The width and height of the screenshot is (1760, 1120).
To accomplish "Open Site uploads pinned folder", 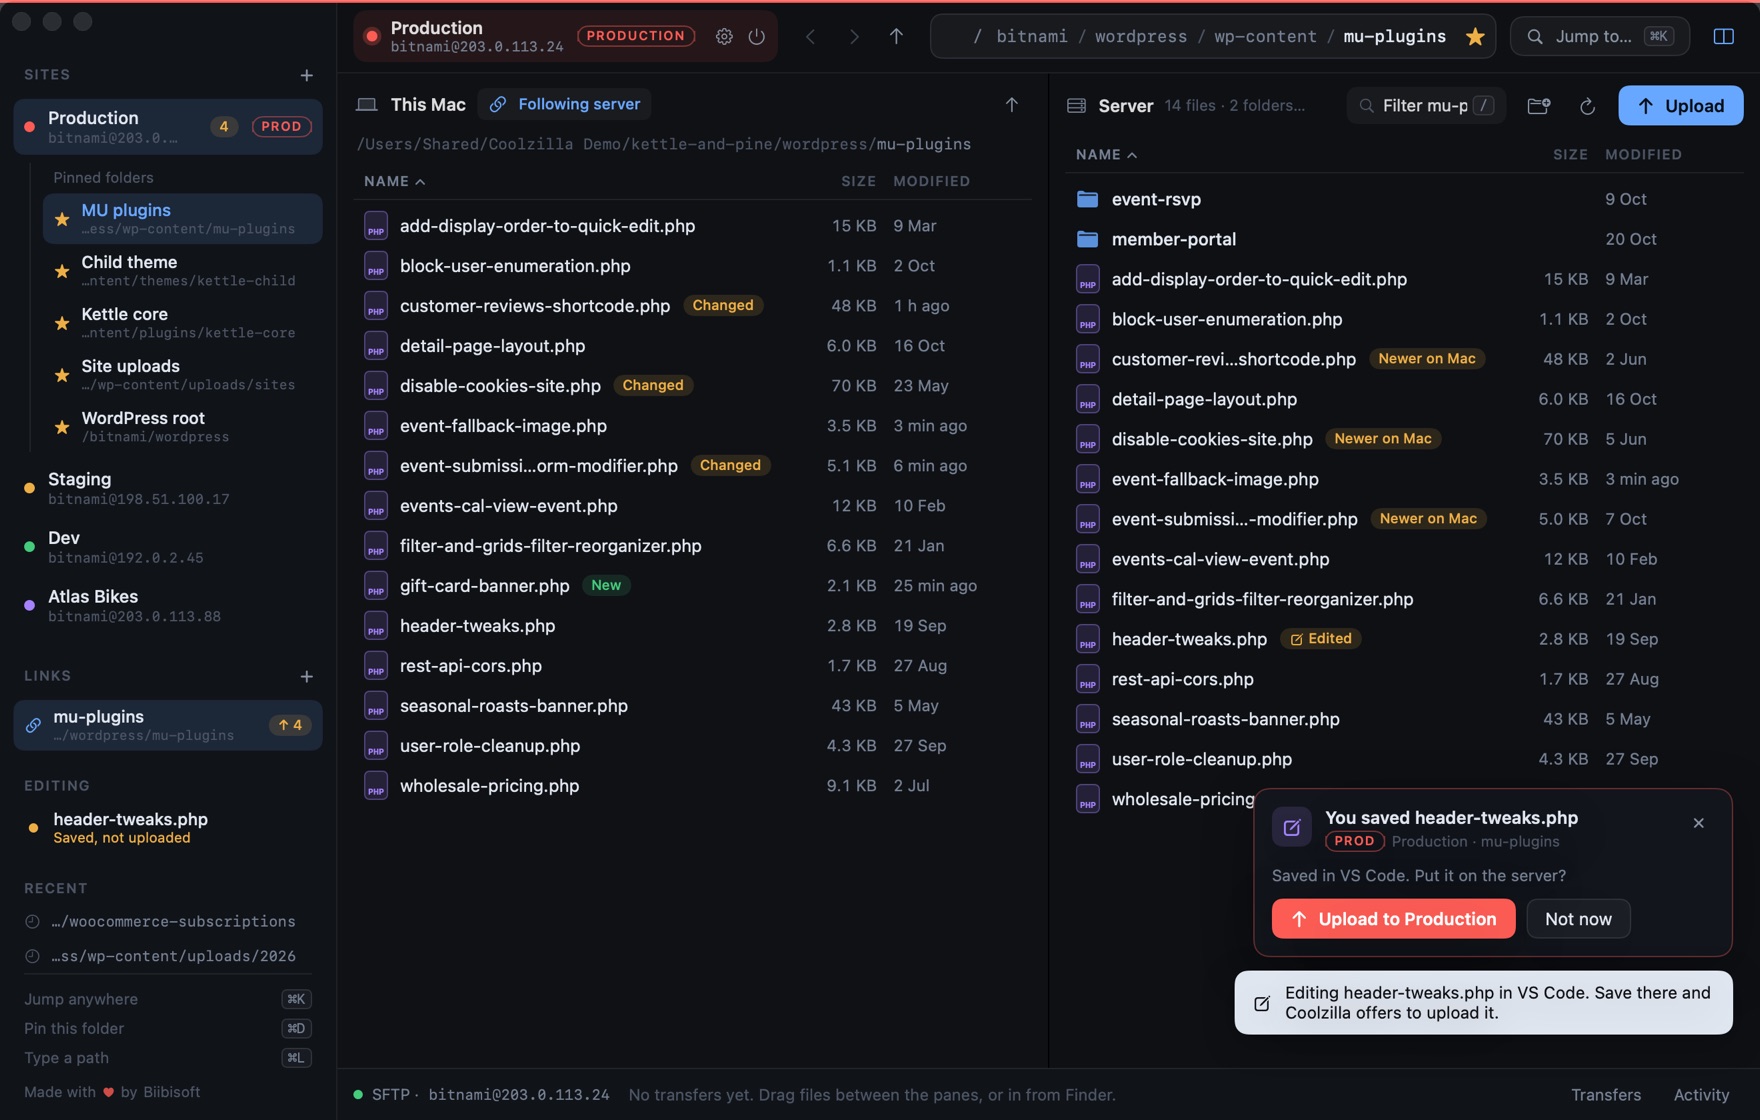I will pos(182,375).
